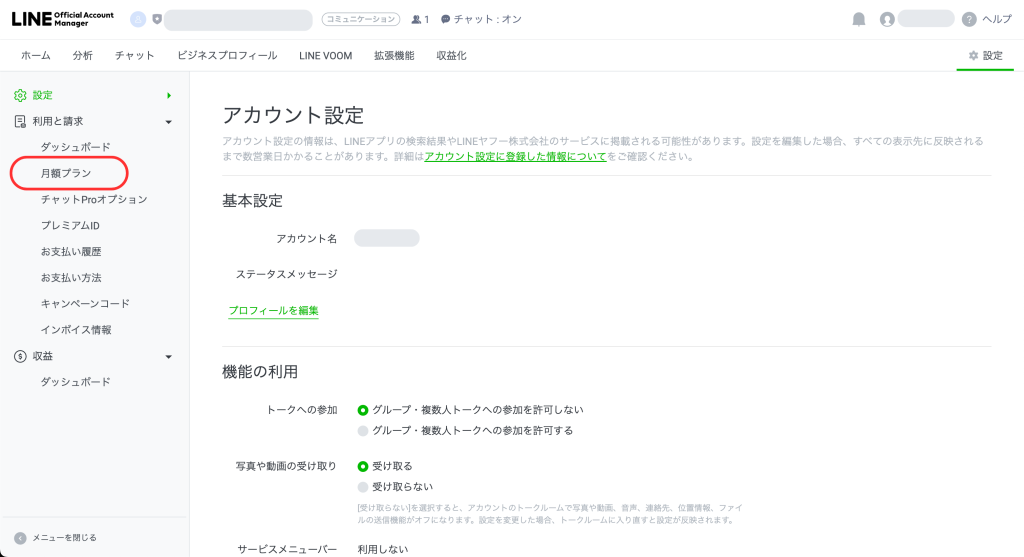Click the gear icon beside sidebar 設定

[x=20, y=95]
